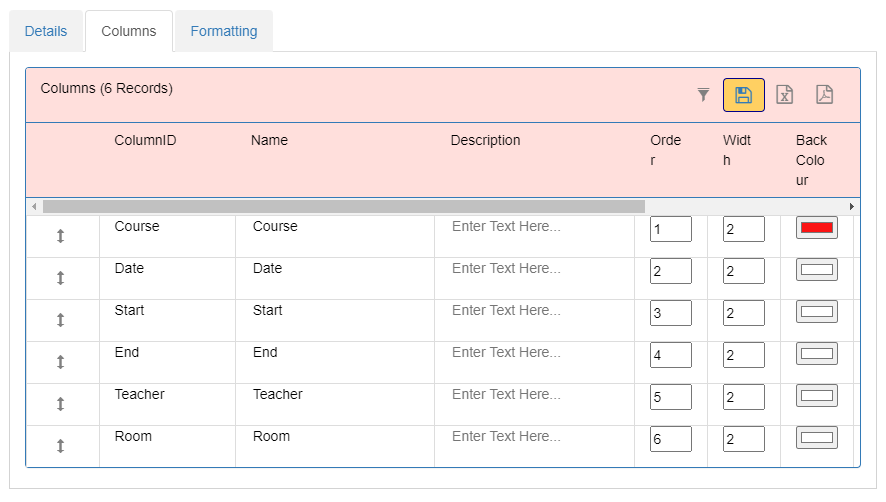Open the Formatting tab
886x502 pixels.
pos(224,31)
